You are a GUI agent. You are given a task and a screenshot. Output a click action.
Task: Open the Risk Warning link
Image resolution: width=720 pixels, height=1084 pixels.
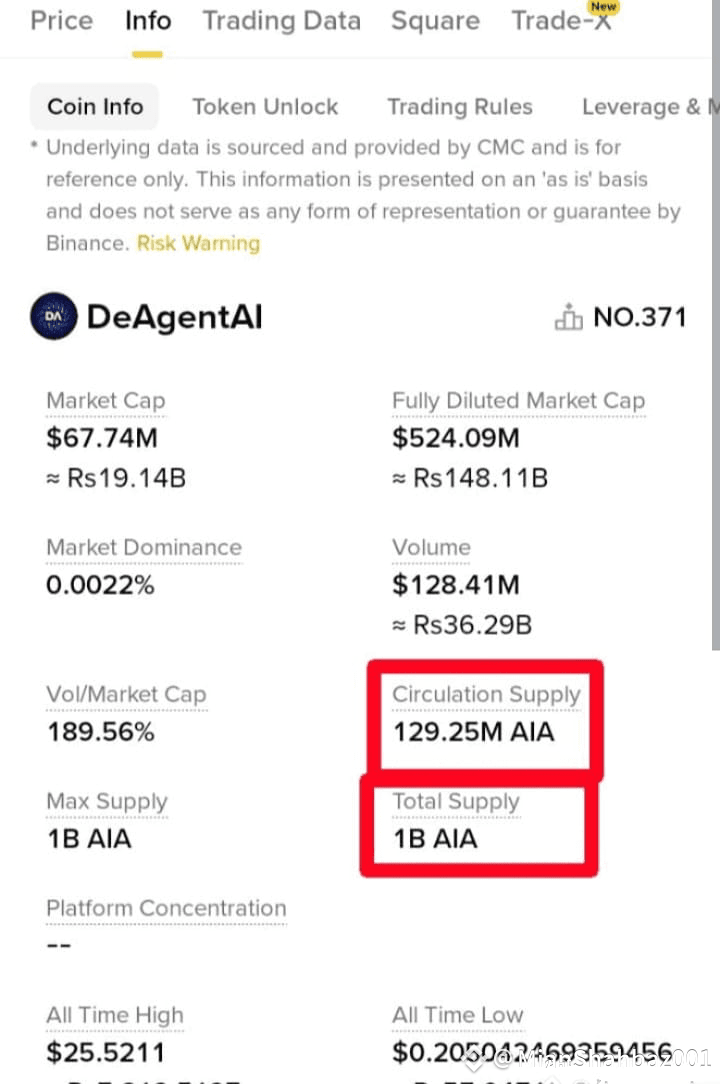199,243
